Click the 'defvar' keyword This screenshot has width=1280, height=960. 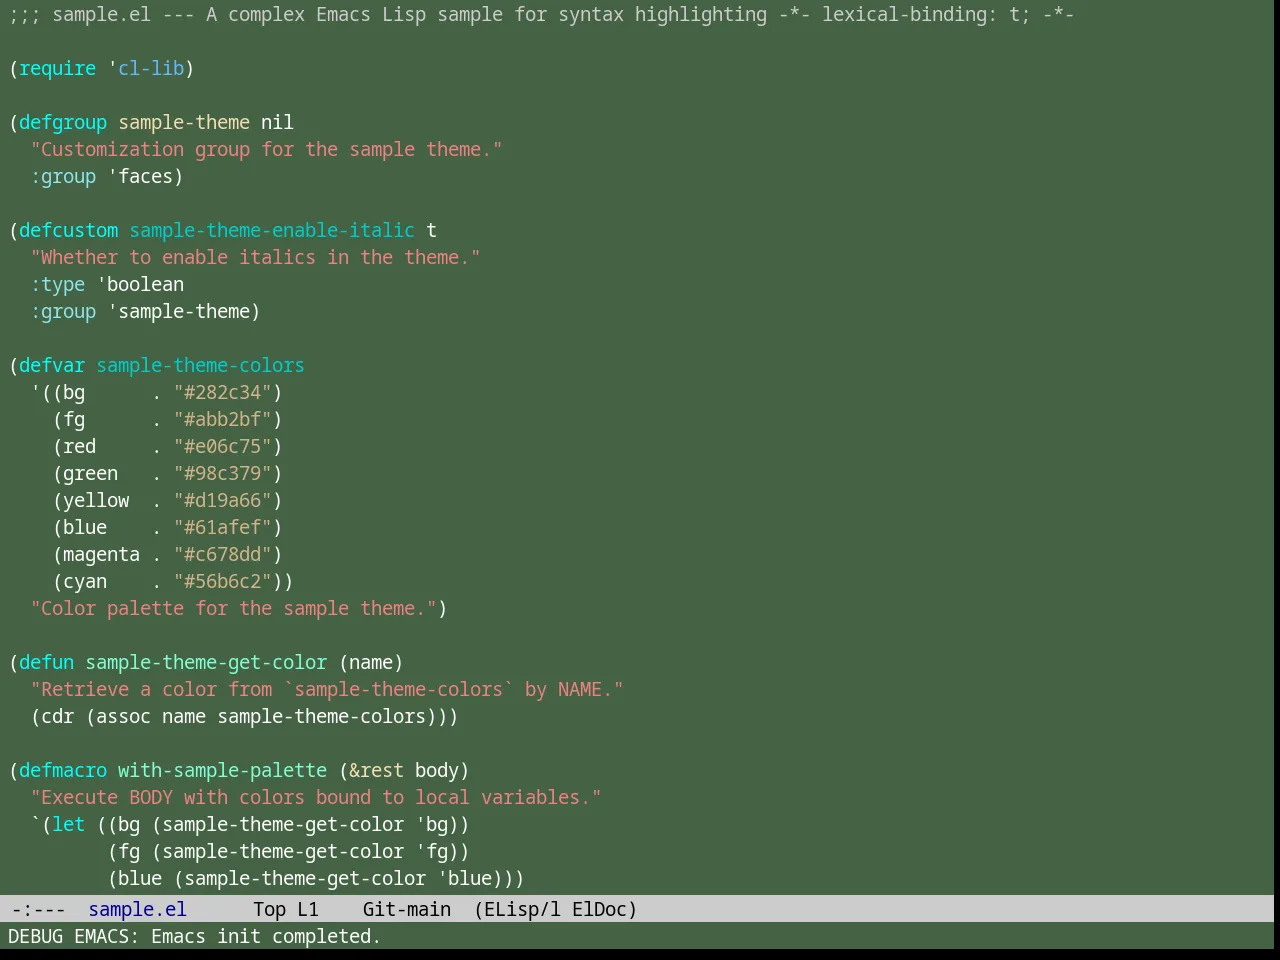(52, 365)
